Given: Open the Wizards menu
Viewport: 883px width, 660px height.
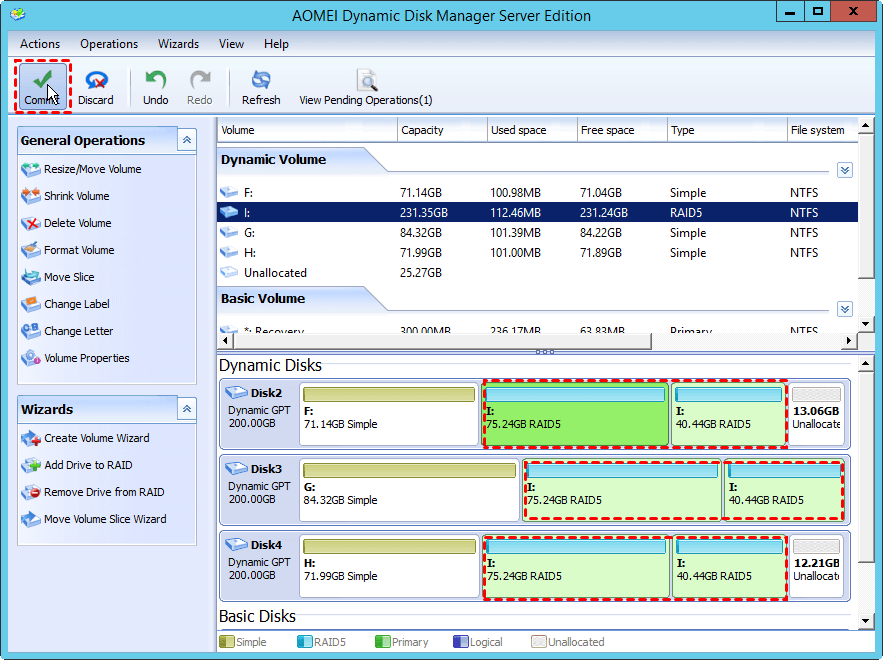Looking at the screenshot, I should click(x=178, y=44).
